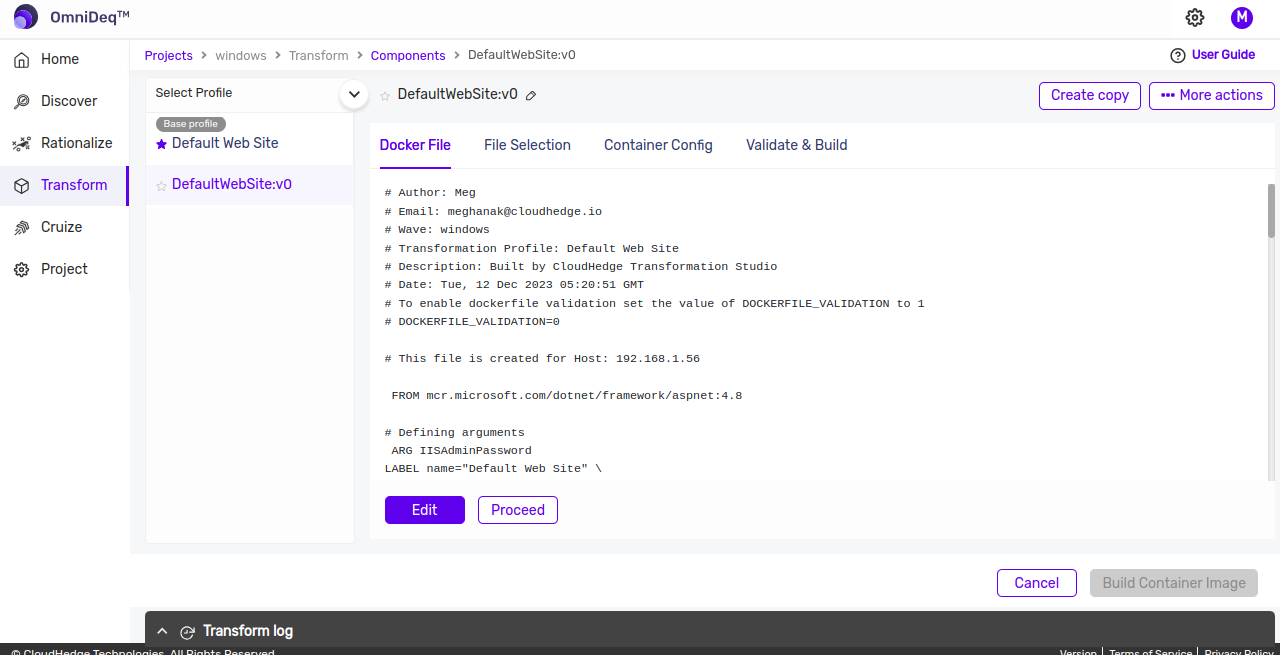Open Rationalize from the sidebar
This screenshot has width=1280, height=655.
76,143
